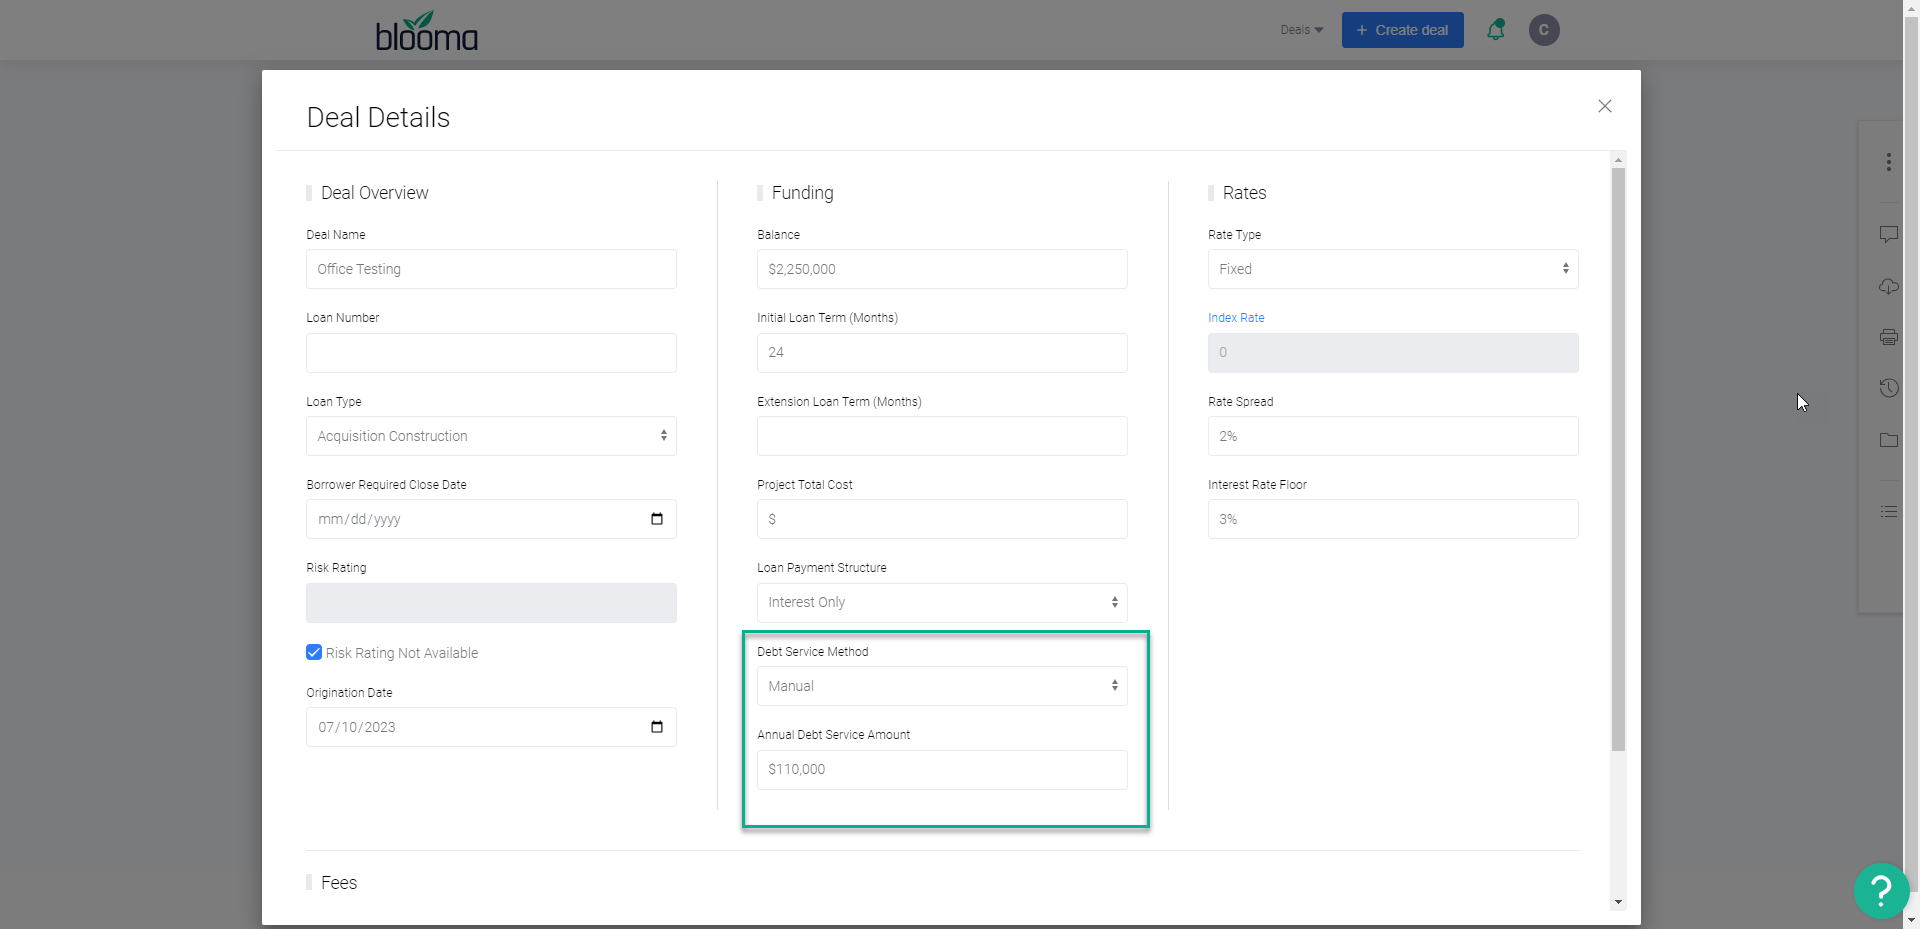Open the list icon in sidebar
Screen dimensions: 1920x929
(x=1889, y=511)
